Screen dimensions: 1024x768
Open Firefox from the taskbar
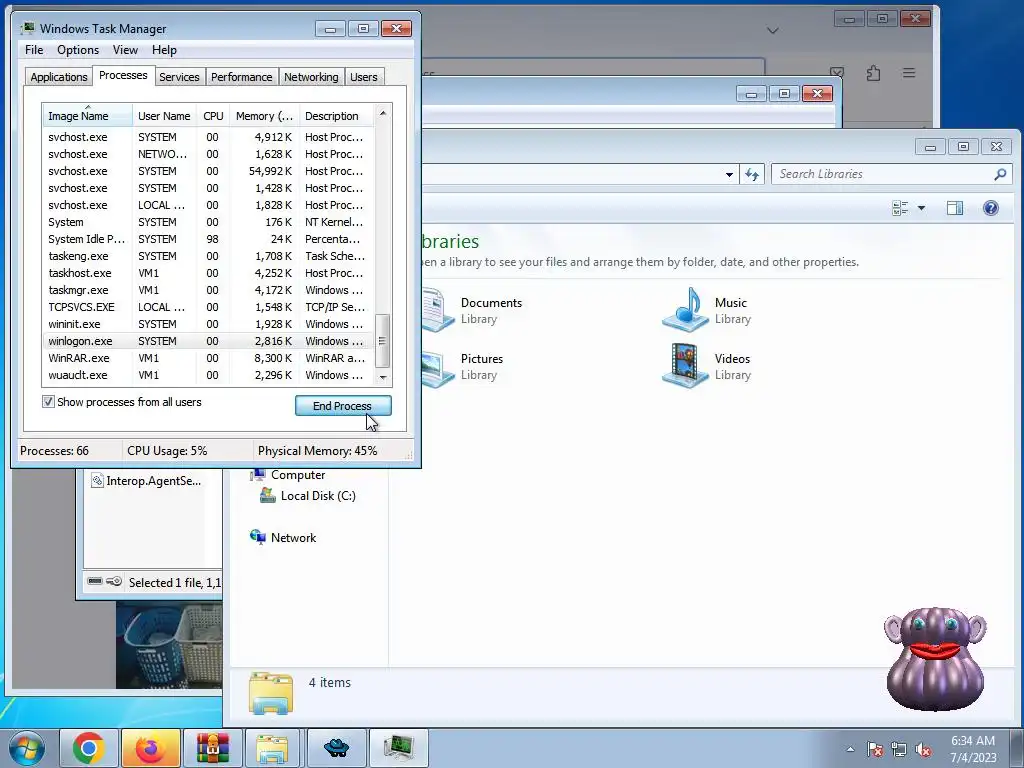point(150,748)
